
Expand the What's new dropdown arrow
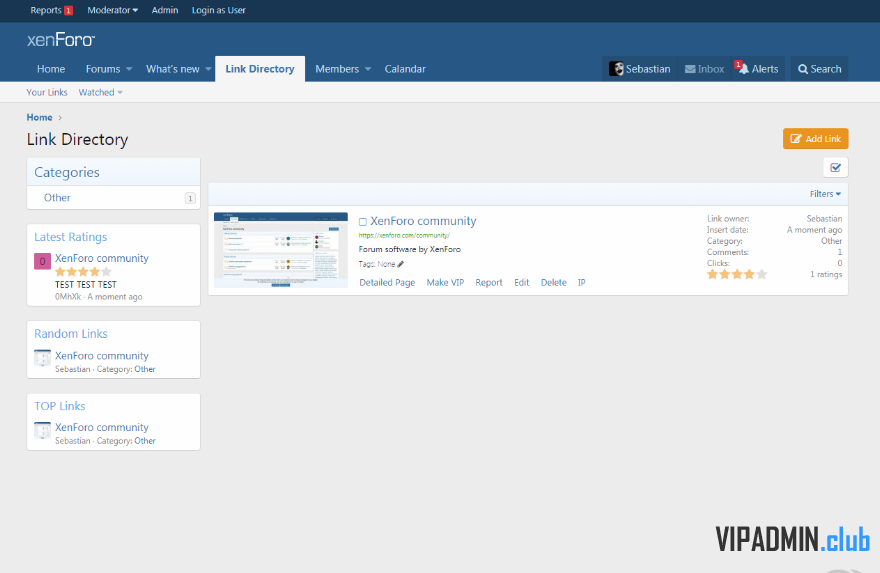click(208, 69)
